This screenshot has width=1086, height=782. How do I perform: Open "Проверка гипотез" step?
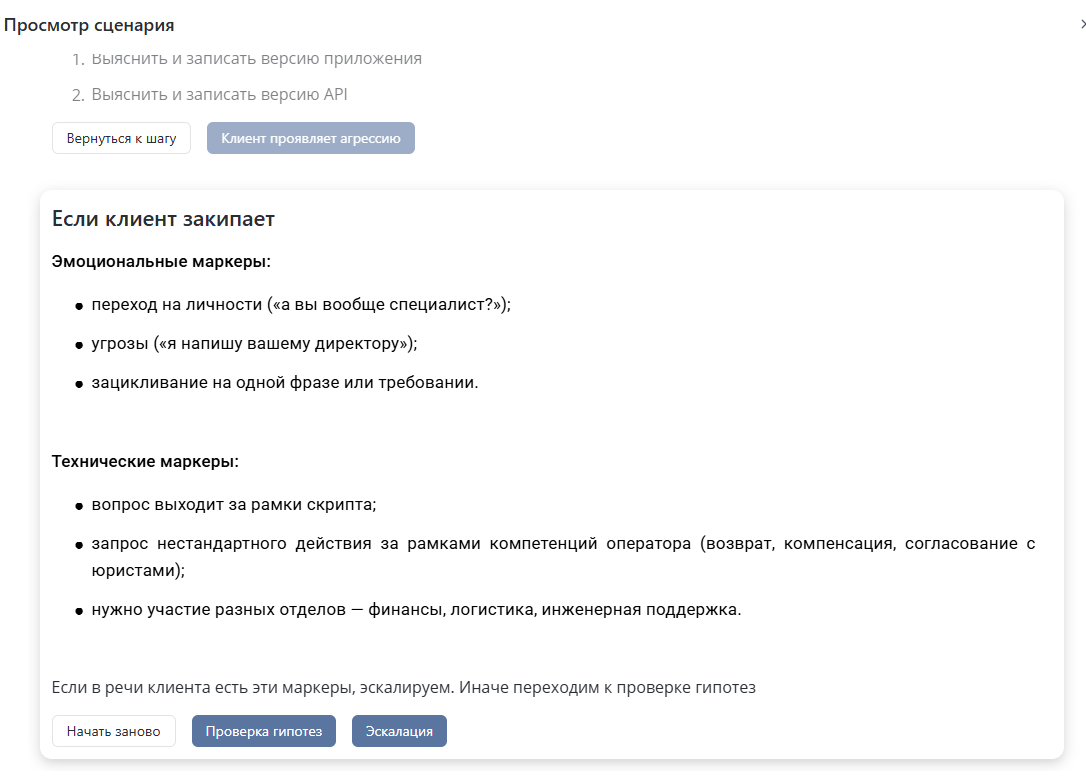(x=263, y=731)
